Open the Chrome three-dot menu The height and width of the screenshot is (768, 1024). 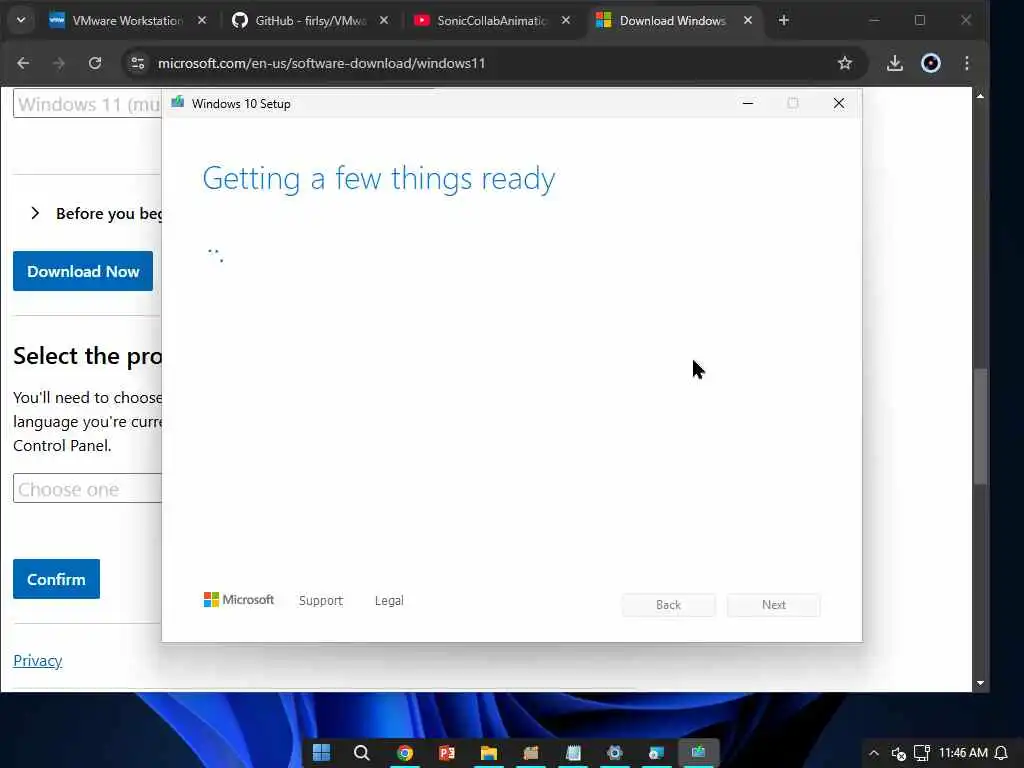click(x=967, y=63)
